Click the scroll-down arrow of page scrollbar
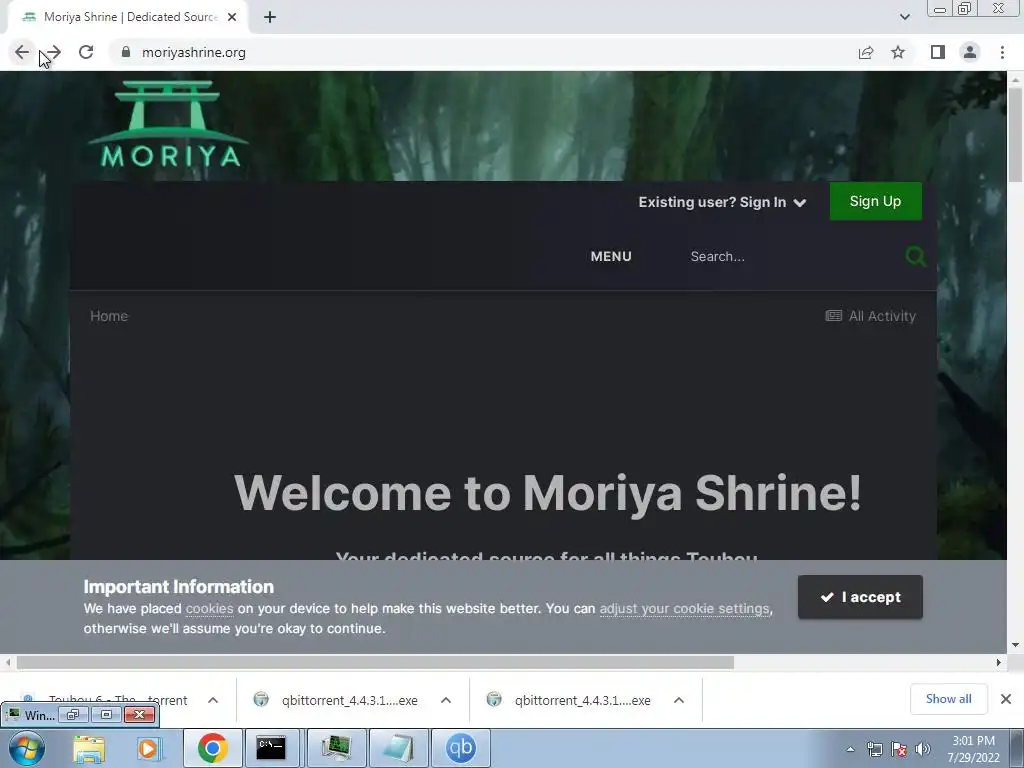 [1016, 645]
